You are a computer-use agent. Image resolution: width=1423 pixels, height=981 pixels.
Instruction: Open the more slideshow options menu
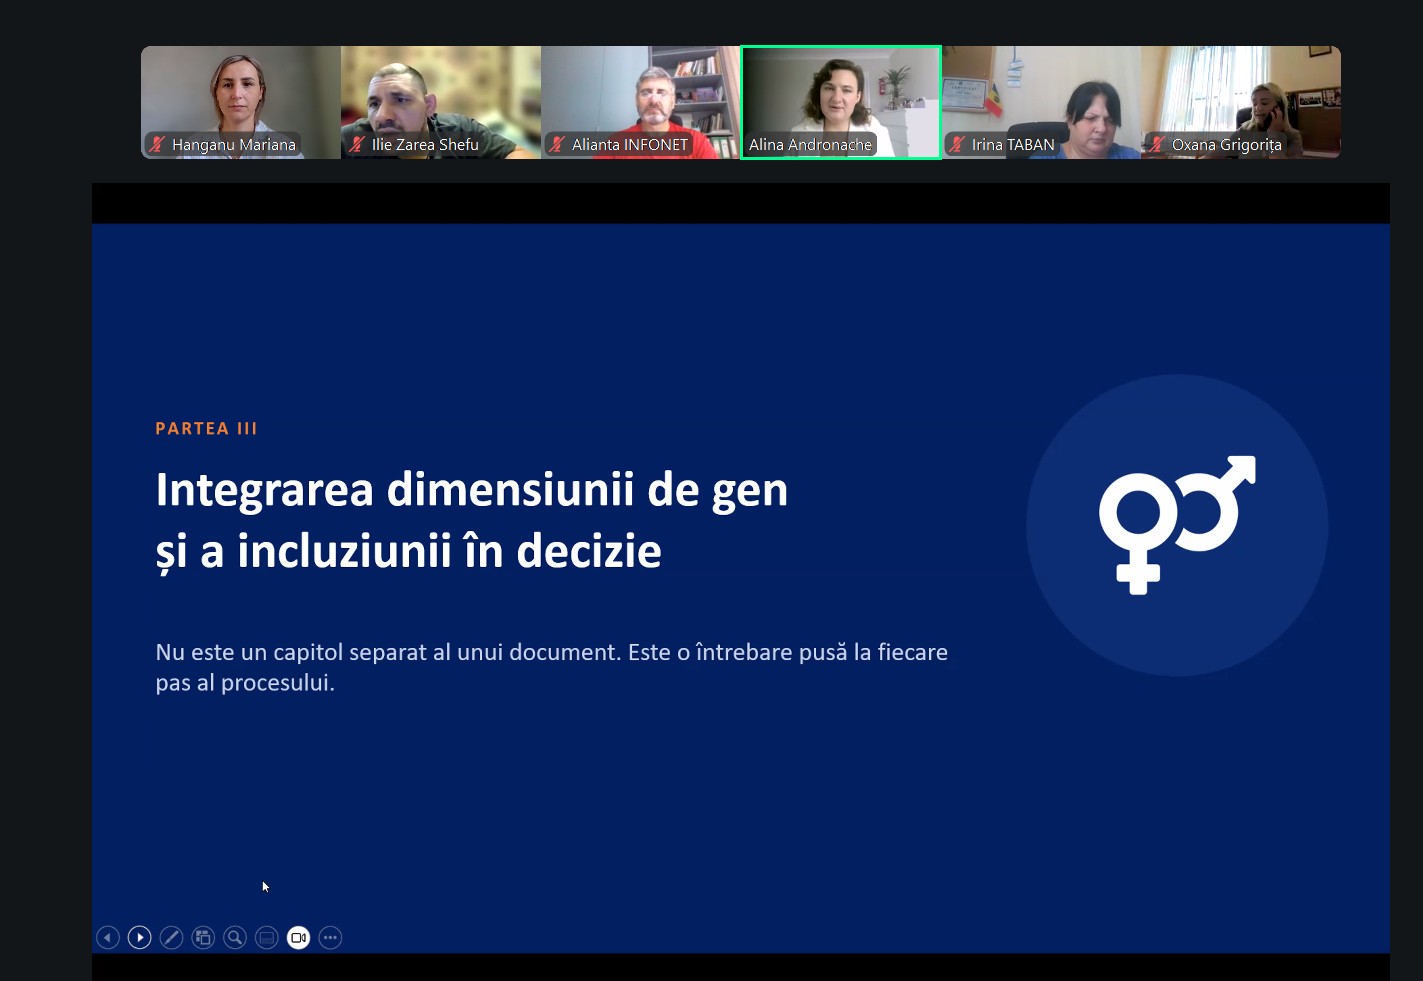(330, 937)
